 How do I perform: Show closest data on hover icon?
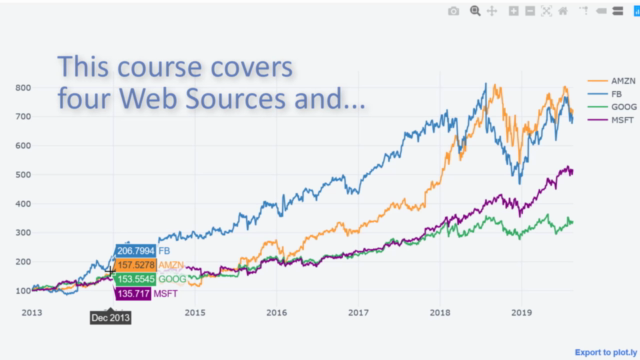pos(601,11)
